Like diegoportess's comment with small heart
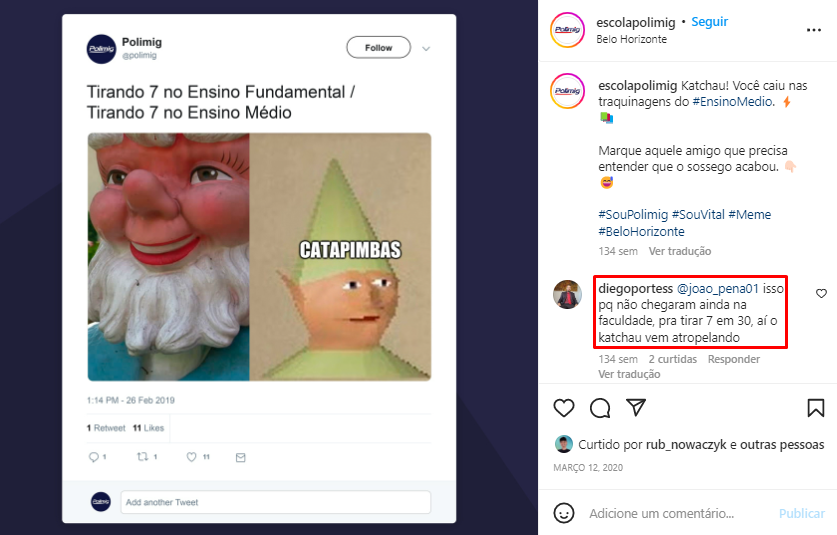Viewport: 837px width, 535px height. tap(821, 293)
